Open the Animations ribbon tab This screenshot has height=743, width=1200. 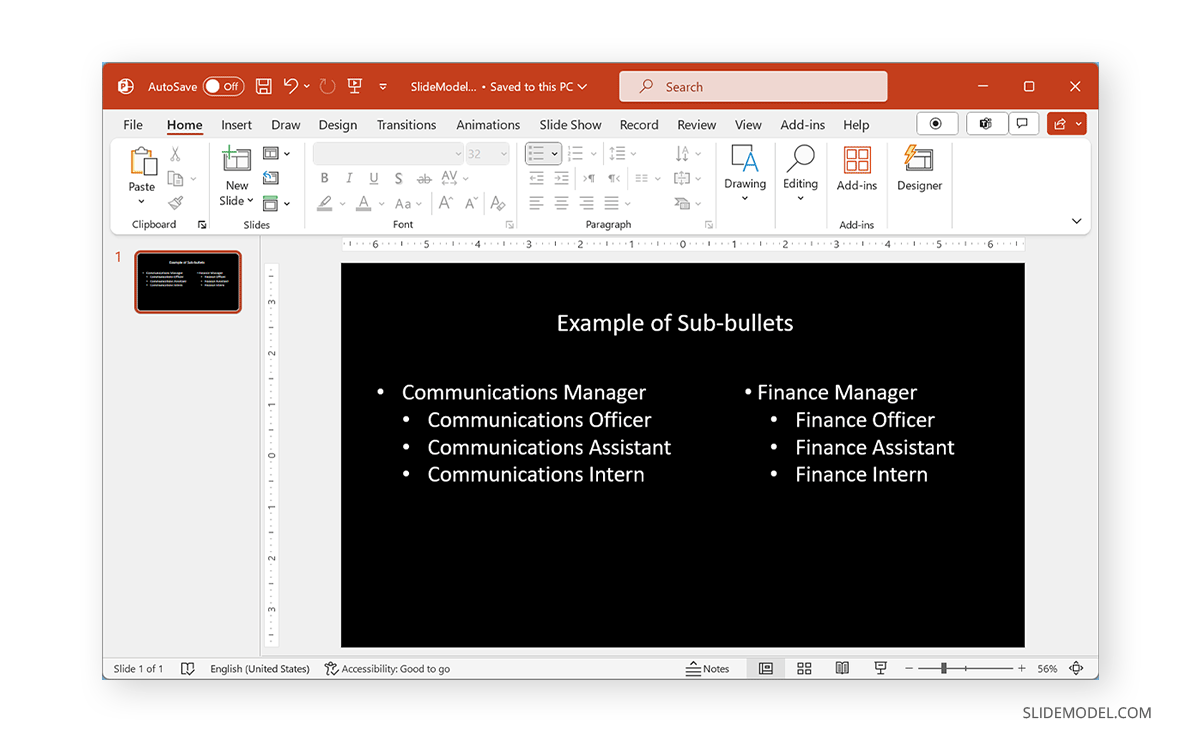(x=487, y=124)
